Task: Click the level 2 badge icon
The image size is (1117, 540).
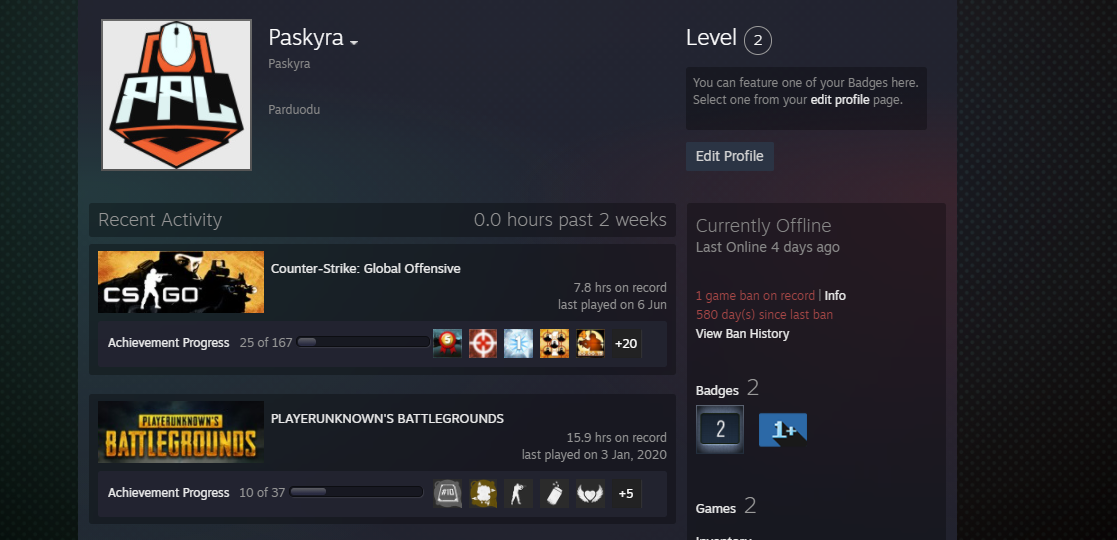Action: pyautogui.click(x=719, y=429)
